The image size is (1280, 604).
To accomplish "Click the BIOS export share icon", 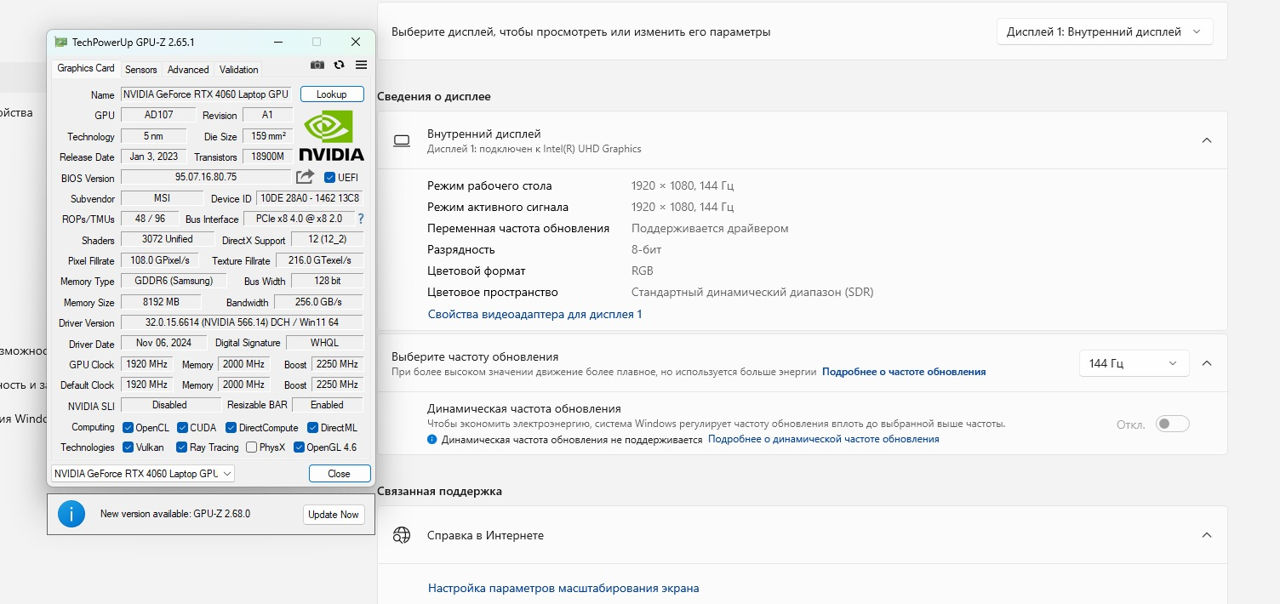I will pos(305,177).
